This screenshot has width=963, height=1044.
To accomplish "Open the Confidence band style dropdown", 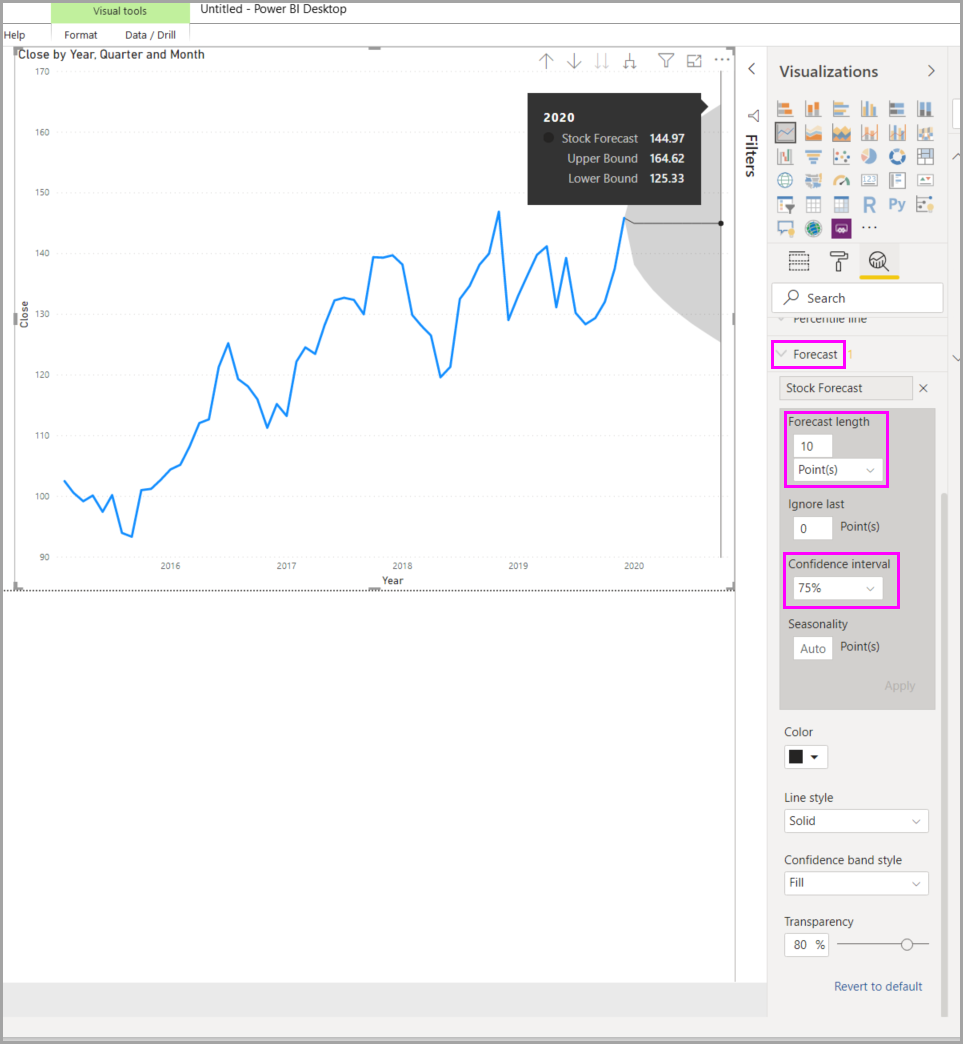I will (856, 883).
